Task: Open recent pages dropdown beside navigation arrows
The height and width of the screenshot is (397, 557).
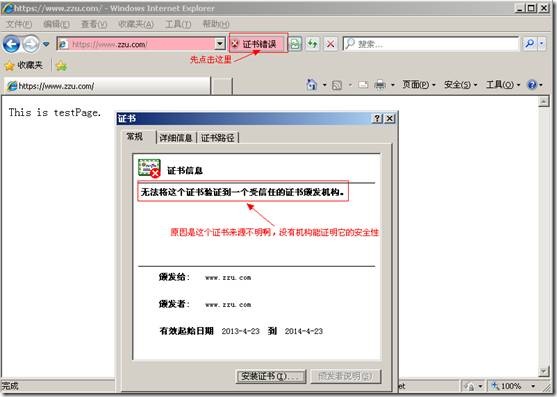Action: 46,44
